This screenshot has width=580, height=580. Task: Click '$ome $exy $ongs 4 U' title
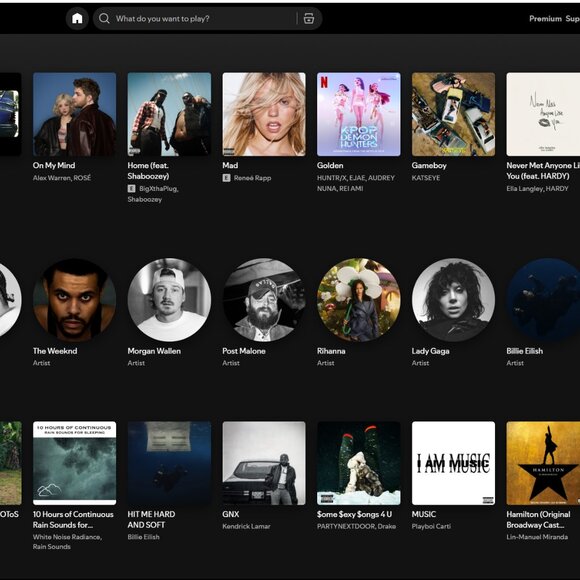[354, 514]
